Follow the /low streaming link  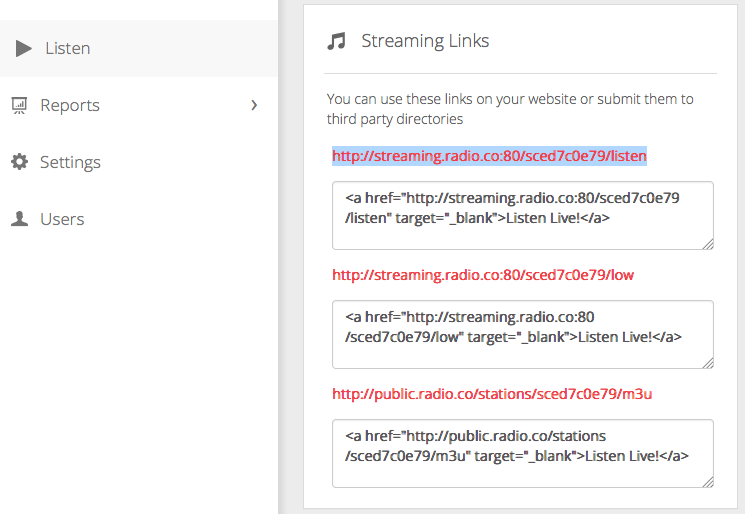(483, 275)
